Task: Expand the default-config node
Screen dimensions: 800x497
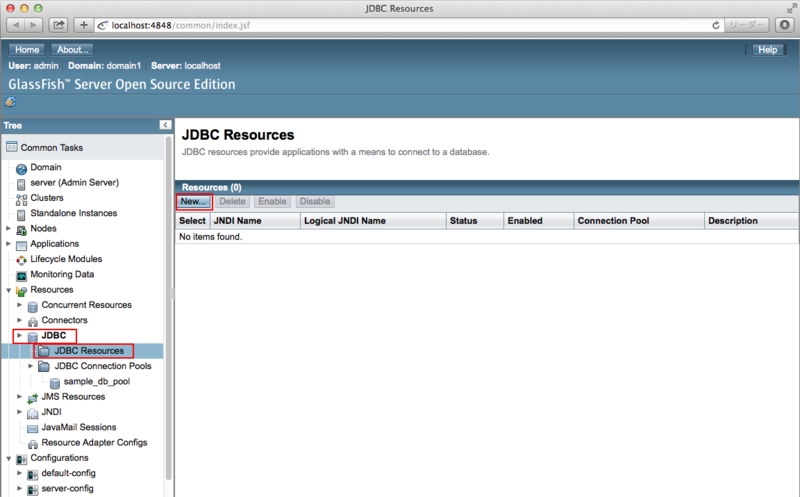Action: pos(19,473)
